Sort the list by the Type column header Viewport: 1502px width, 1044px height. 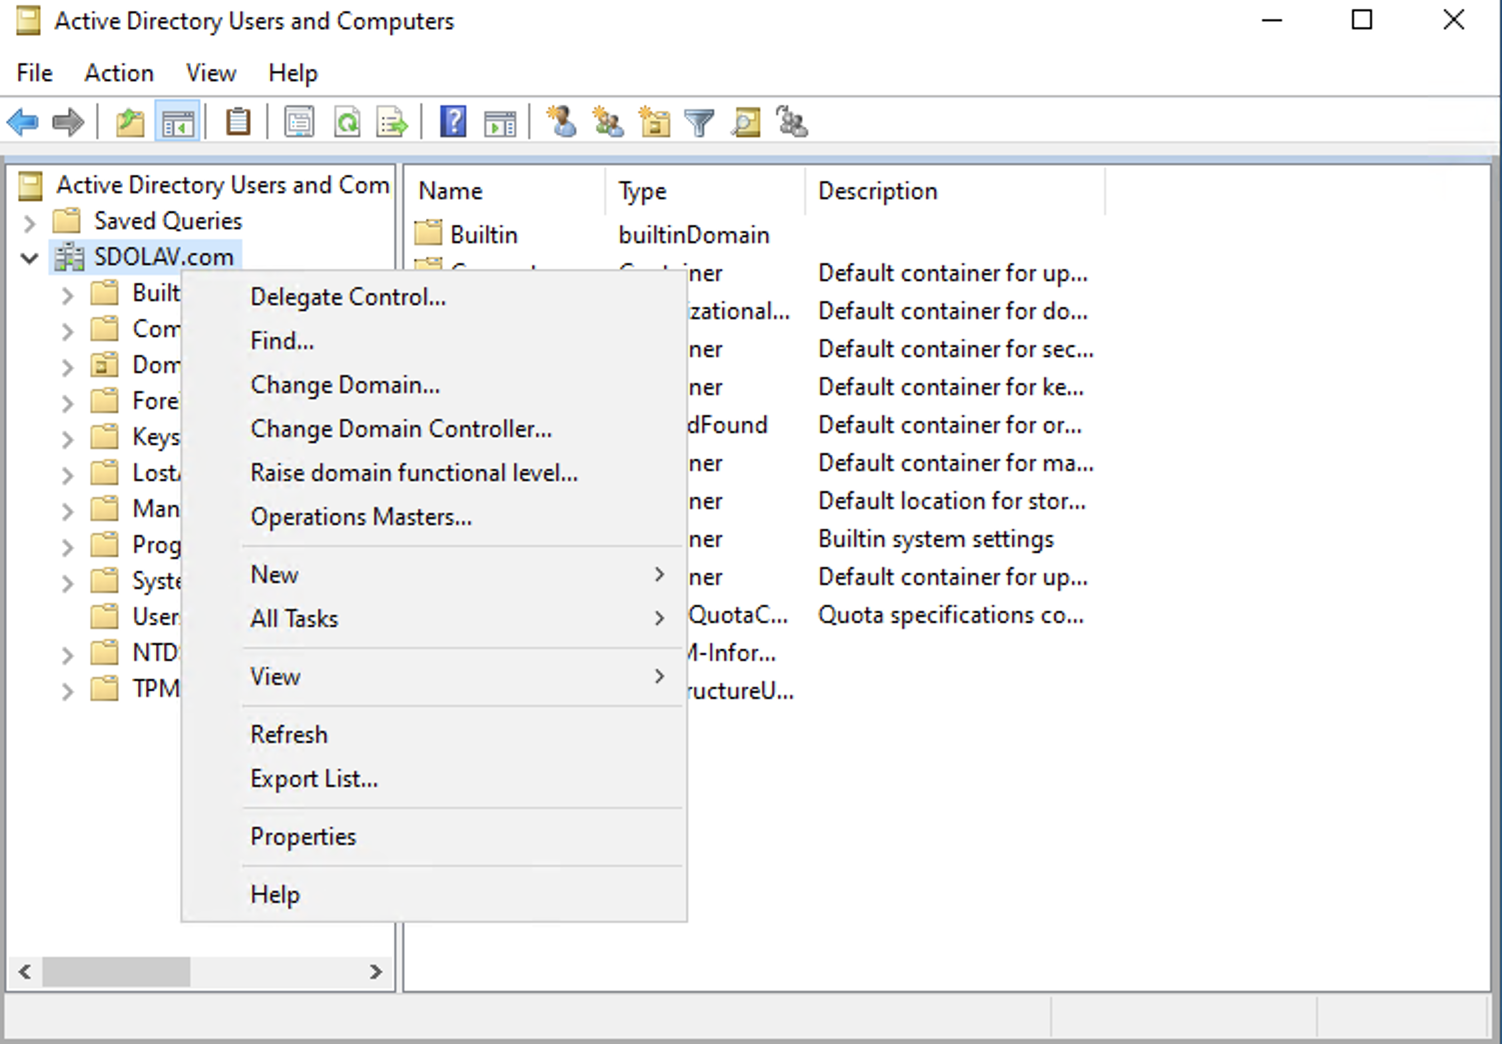pos(705,191)
